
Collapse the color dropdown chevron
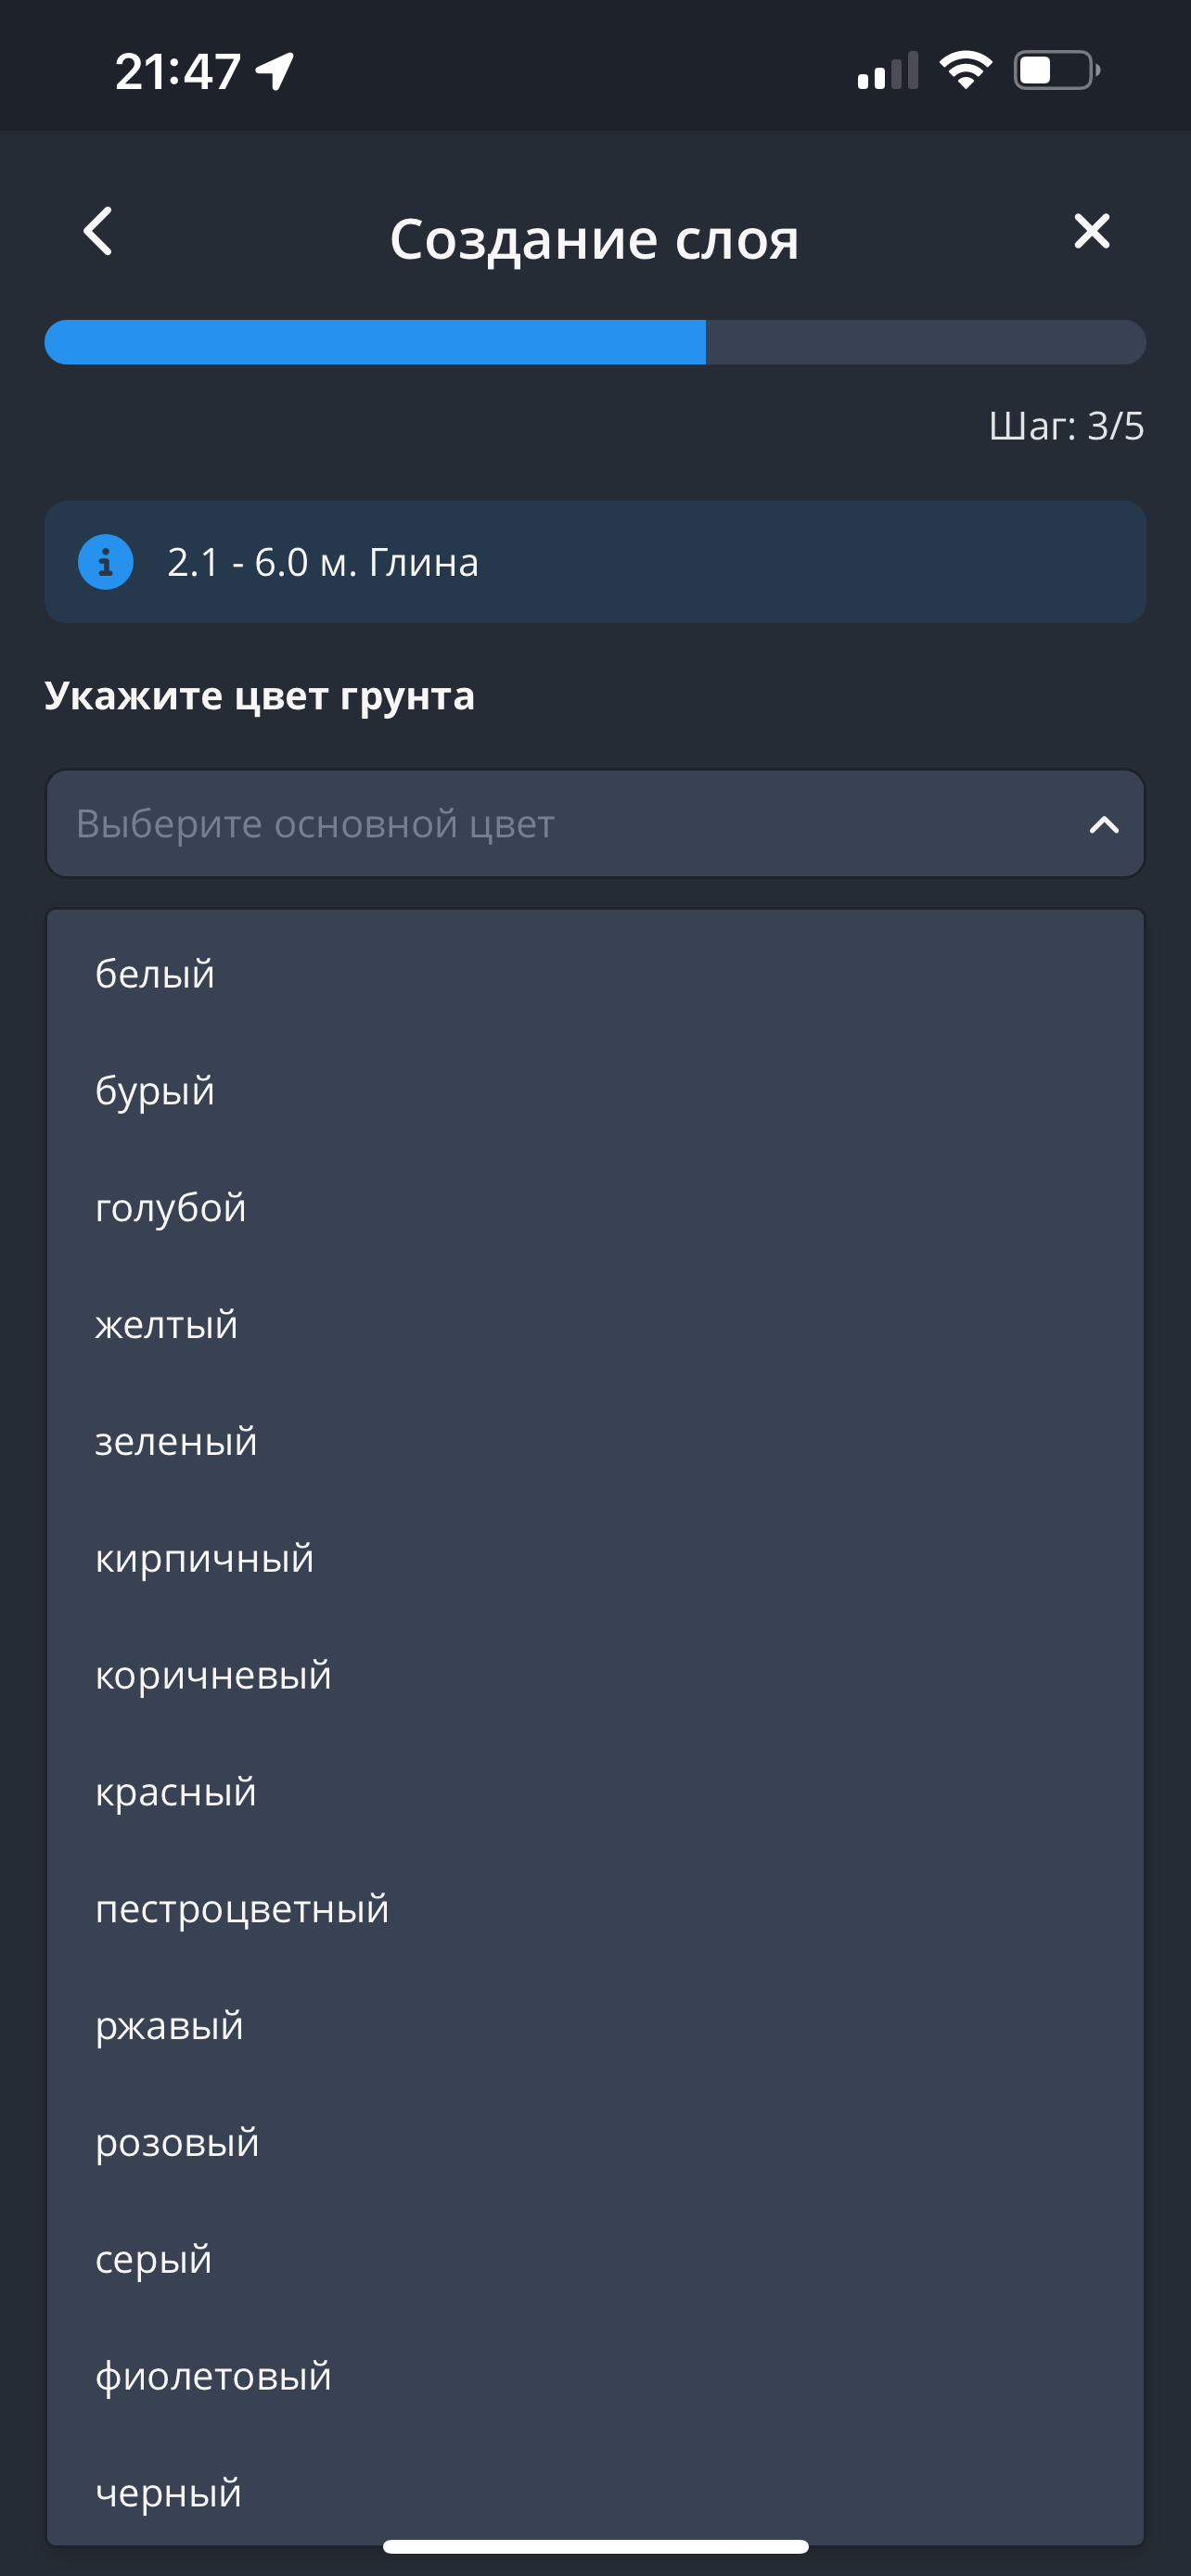click(1103, 825)
